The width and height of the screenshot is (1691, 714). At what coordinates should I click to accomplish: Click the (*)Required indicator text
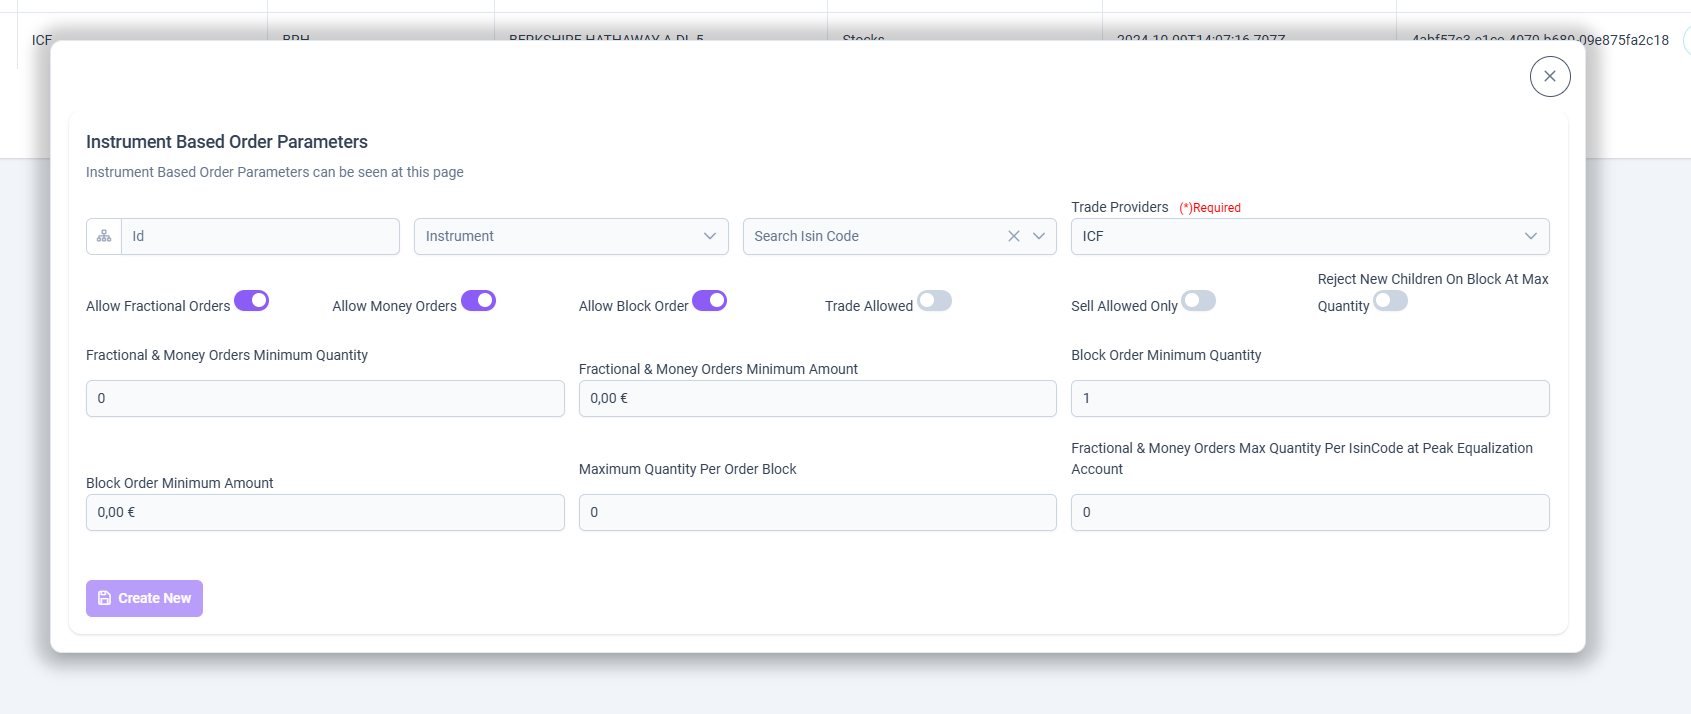pos(1210,208)
